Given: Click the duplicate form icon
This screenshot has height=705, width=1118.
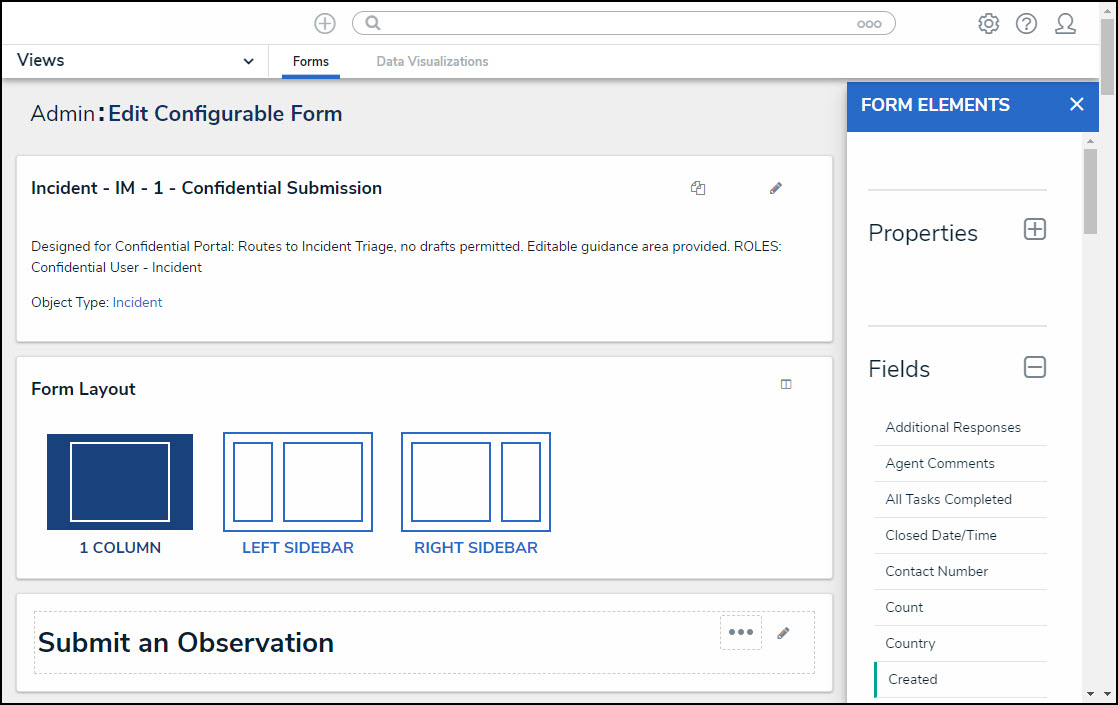Looking at the screenshot, I should click(x=698, y=188).
